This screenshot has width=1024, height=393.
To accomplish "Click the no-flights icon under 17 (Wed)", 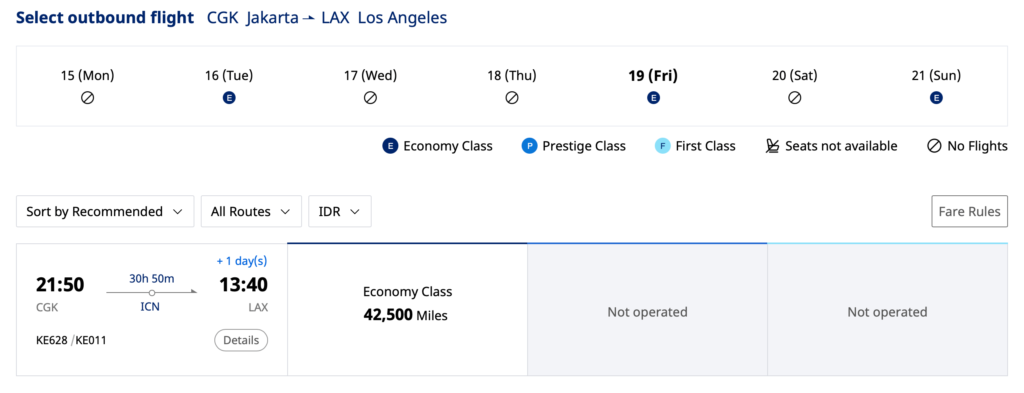I will coord(370,98).
